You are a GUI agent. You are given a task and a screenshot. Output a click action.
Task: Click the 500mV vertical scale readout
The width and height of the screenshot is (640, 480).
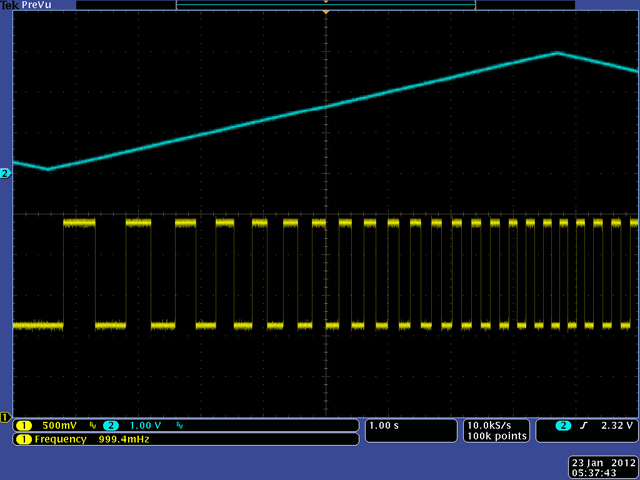tap(60, 426)
